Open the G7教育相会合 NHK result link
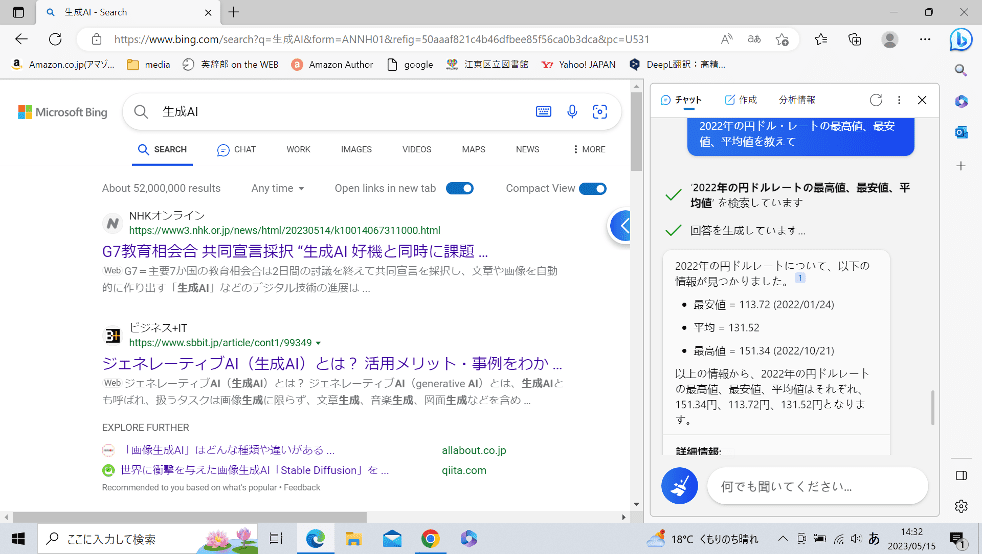The image size is (982, 554). 295,251
